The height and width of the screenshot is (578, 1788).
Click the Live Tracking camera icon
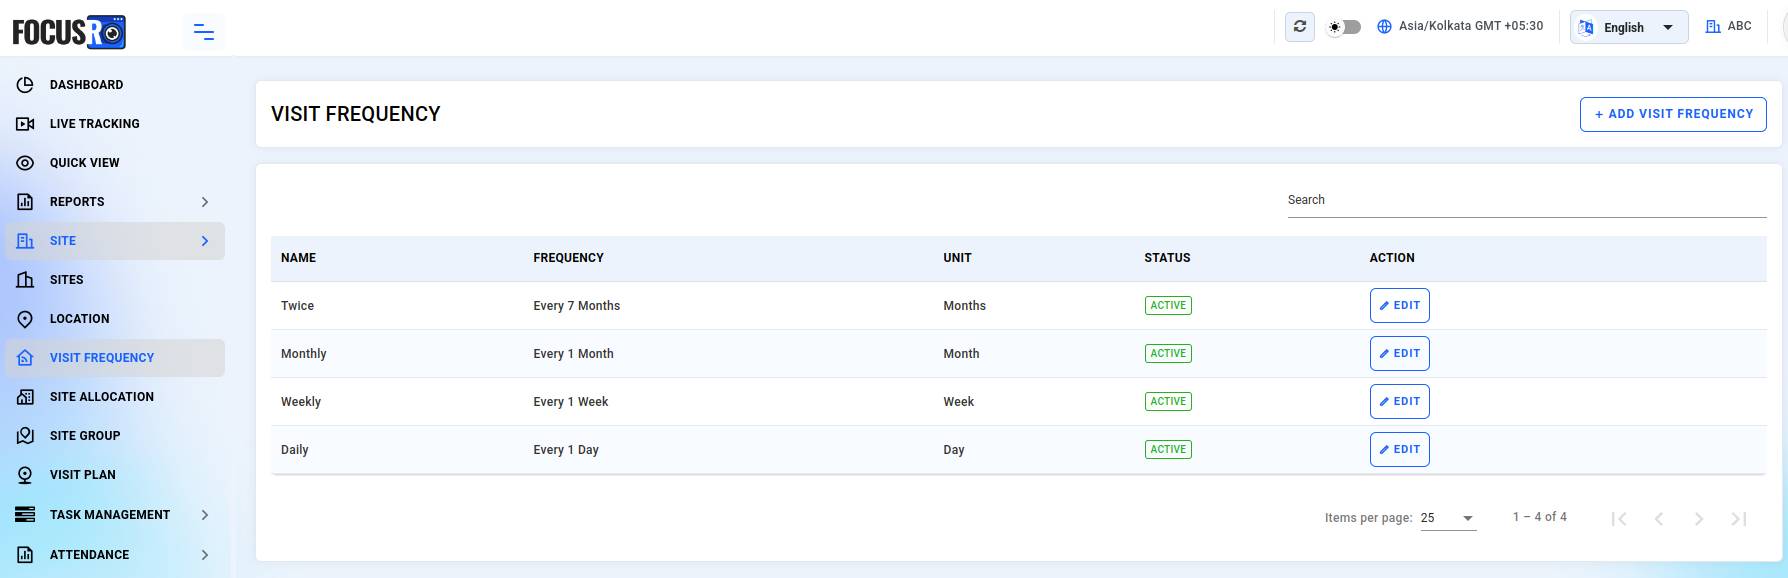coord(26,124)
